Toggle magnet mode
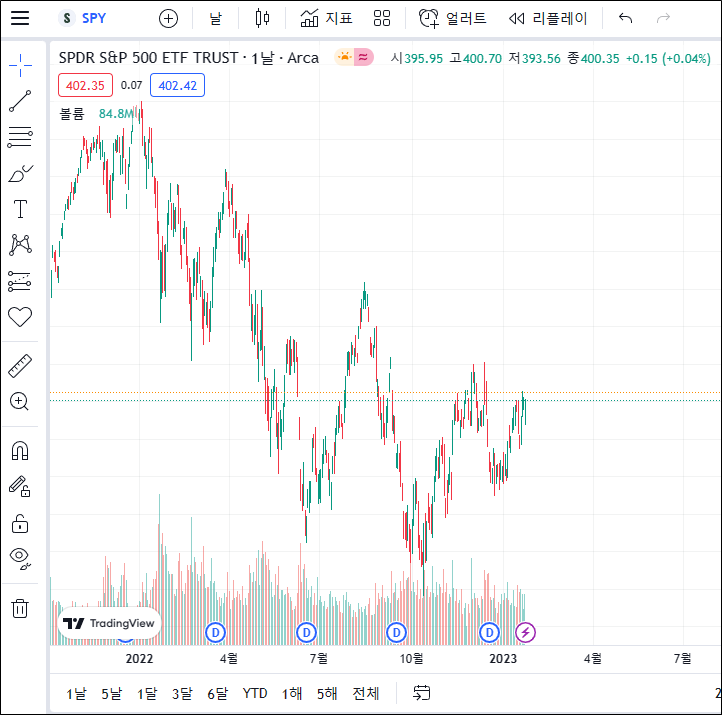 [20, 451]
